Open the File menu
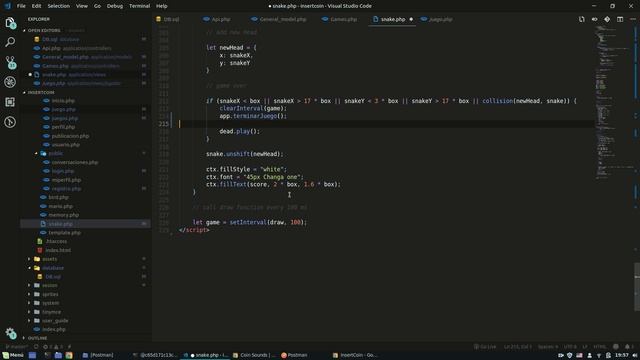The height and width of the screenshot is (360, 640). (21, 6)
